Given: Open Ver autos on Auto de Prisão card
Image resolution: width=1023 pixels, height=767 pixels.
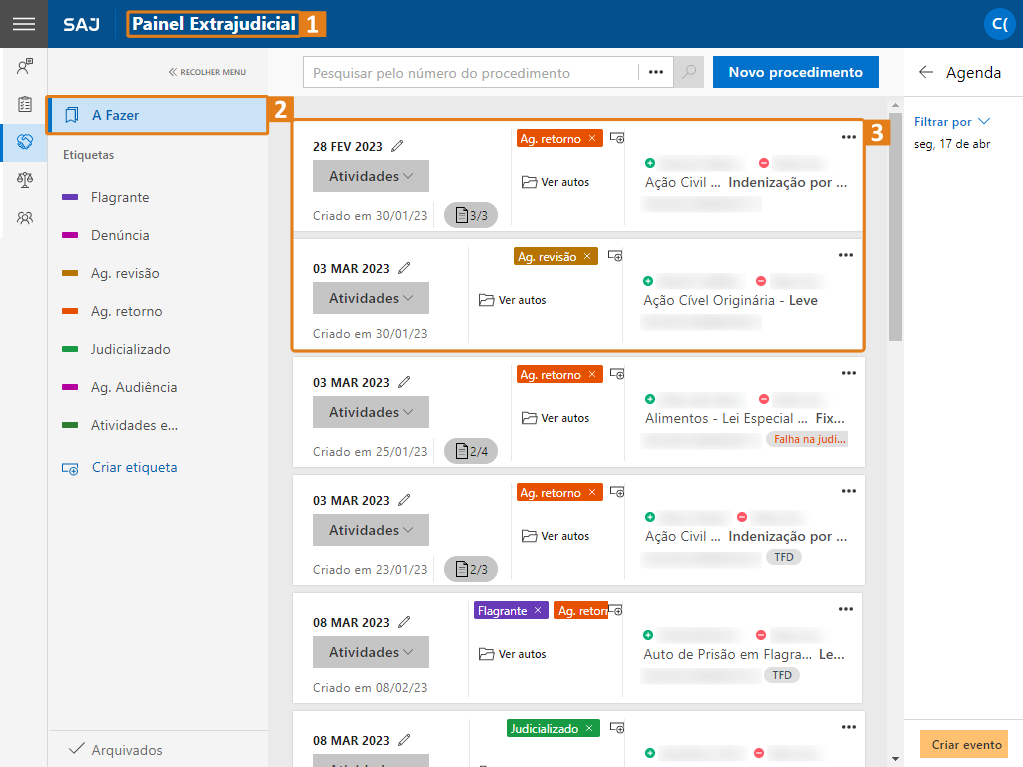Looking at the screenshot, I should click(513, 654).
